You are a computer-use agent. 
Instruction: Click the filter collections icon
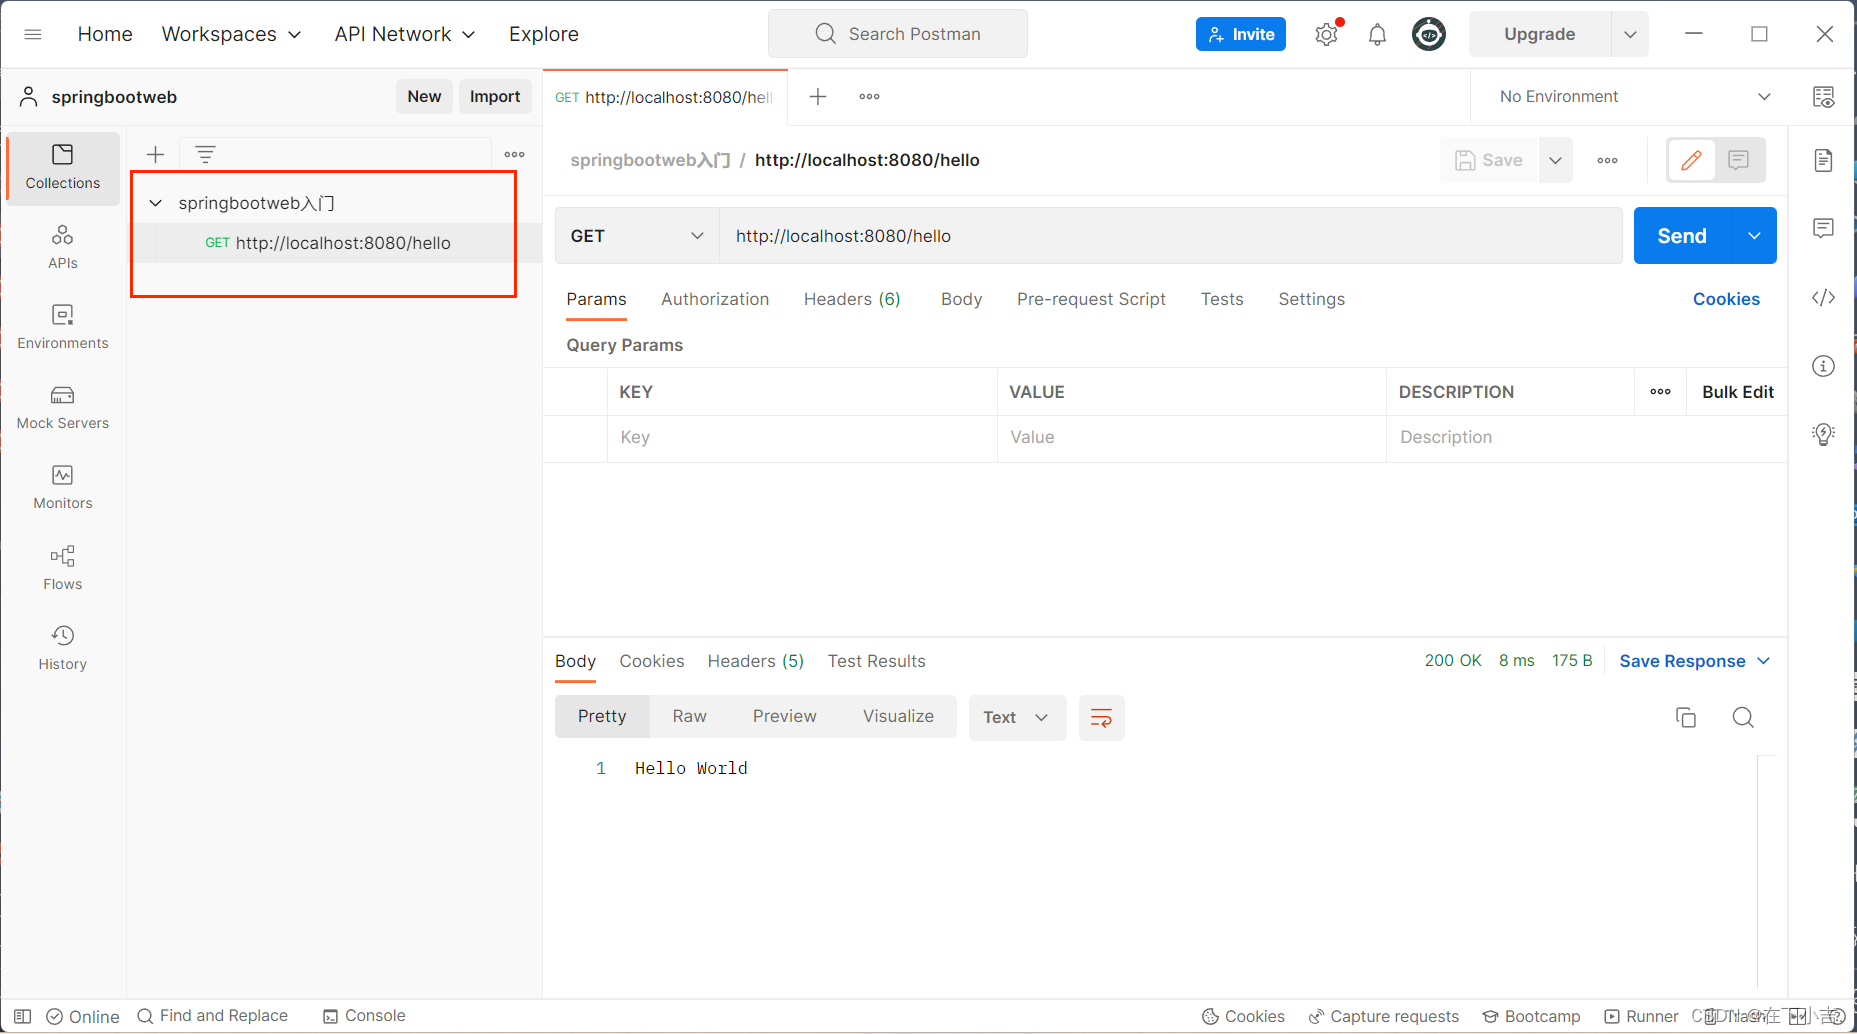tap(205, 154)
